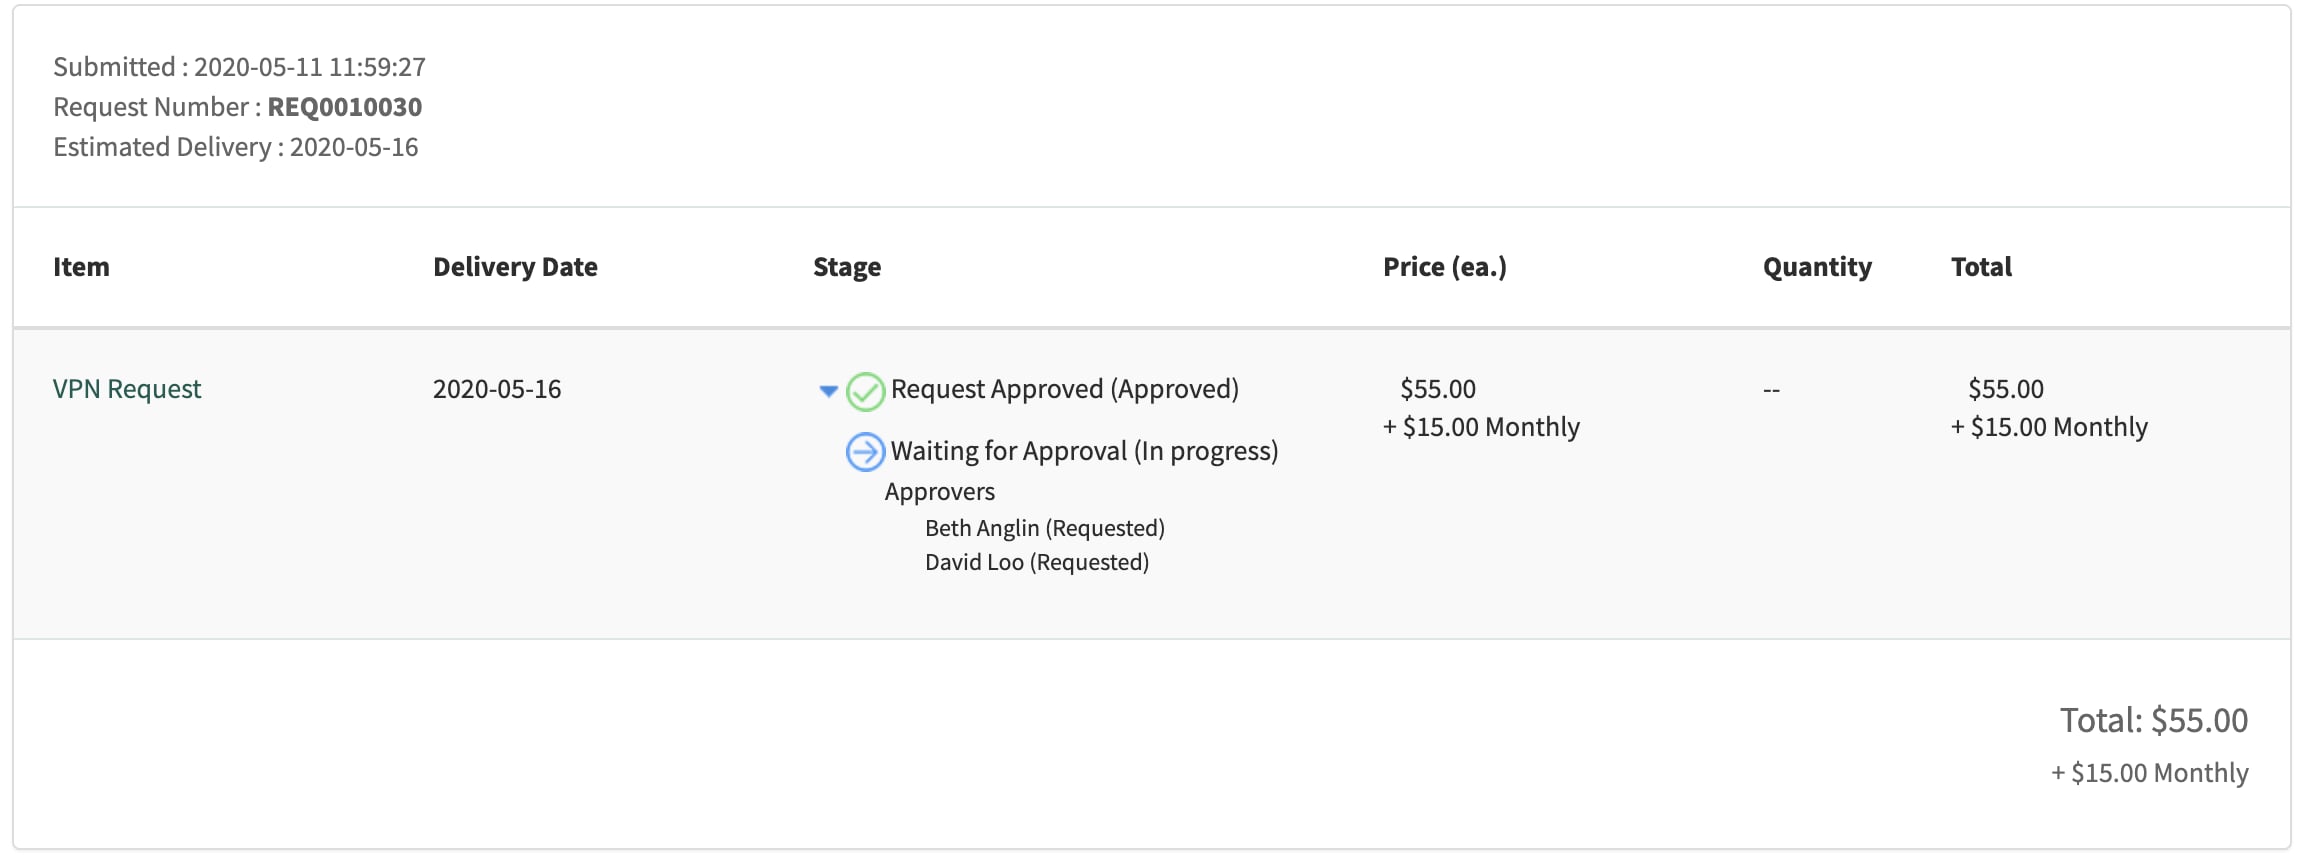Click approver Beth Anglin (Requested)
Screen dimensions: 2304x864
(x=1044, y=528)
